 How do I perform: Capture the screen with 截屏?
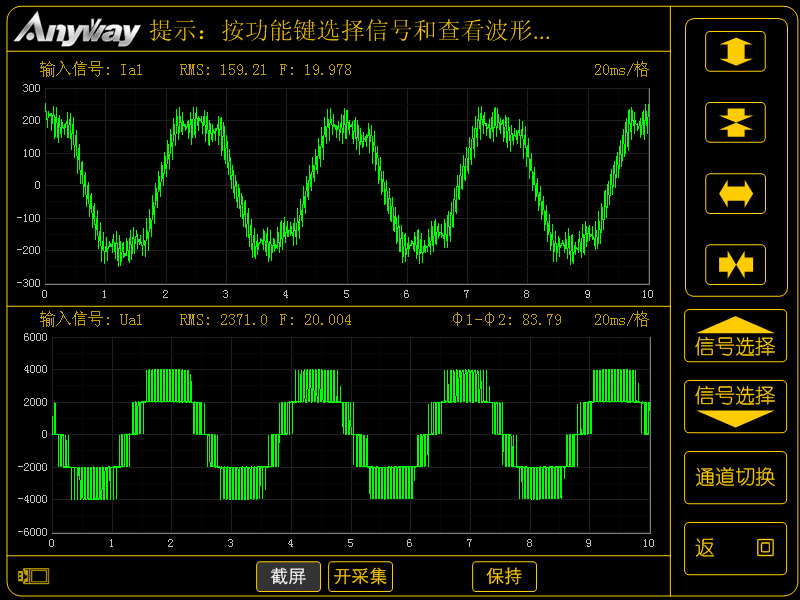click(288, 576)
